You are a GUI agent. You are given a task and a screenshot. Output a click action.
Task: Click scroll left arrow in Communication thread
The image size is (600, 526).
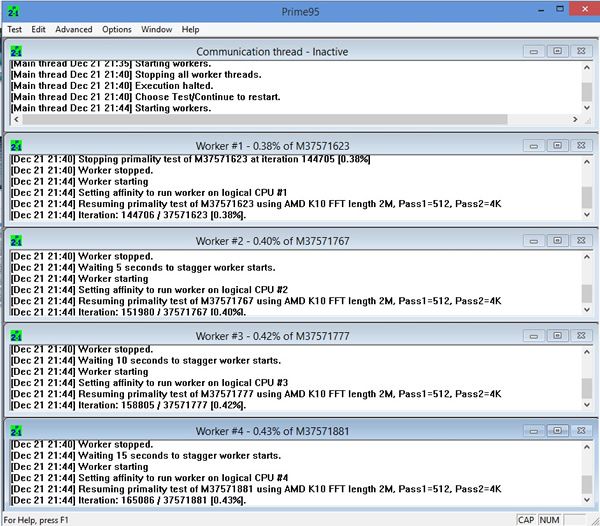[x=16, y=119]
